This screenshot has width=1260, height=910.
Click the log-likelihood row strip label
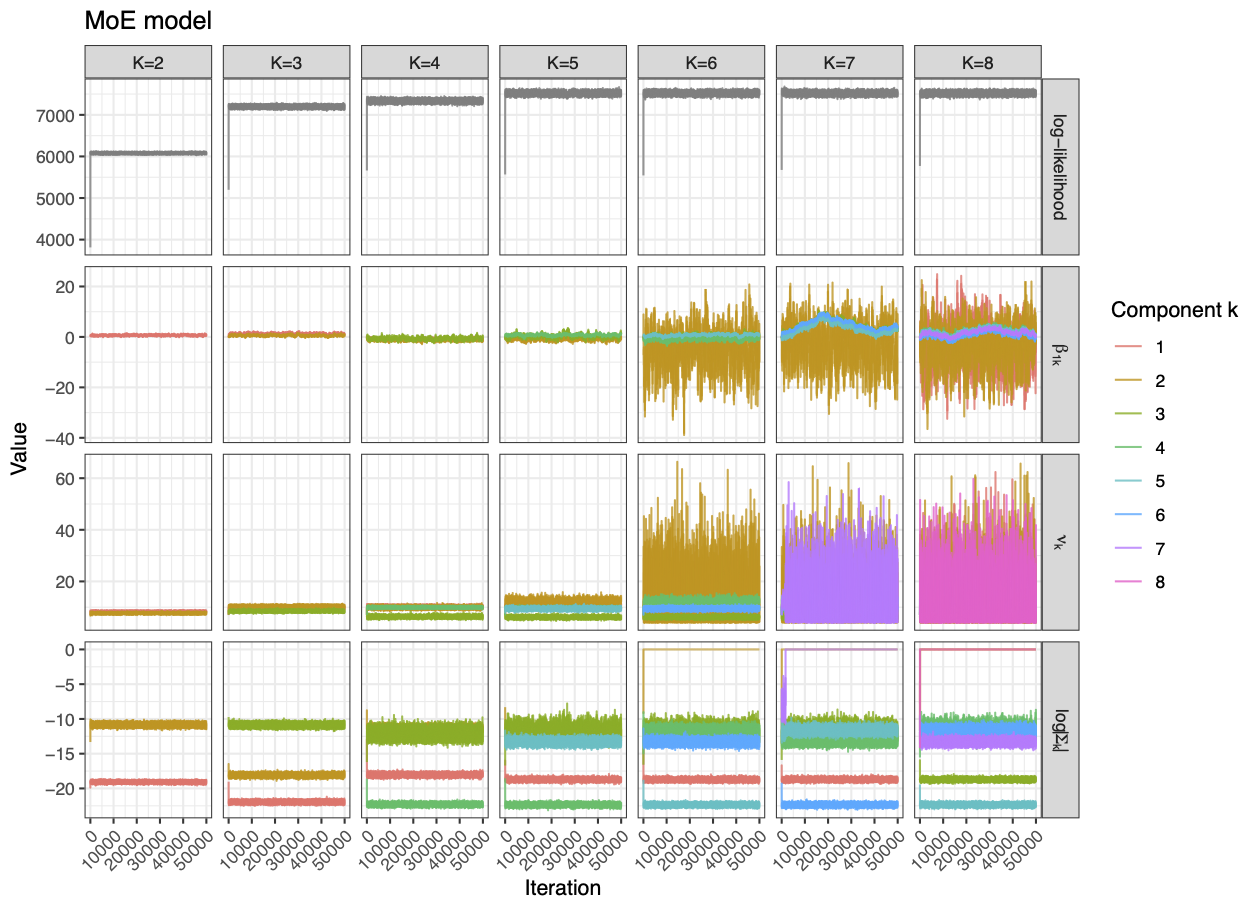1060,168
